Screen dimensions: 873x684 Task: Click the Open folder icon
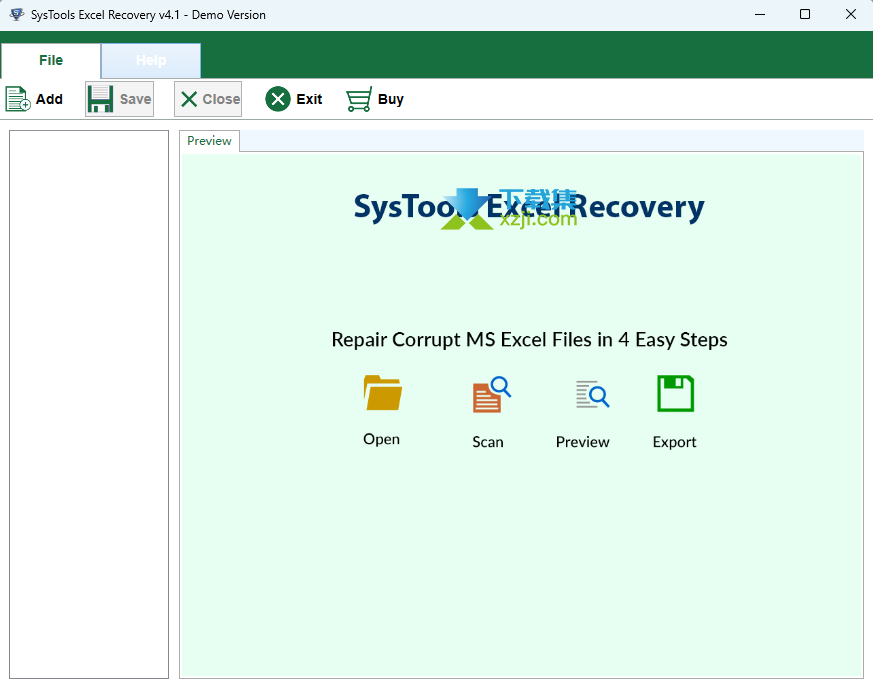(x=382, y=393)
